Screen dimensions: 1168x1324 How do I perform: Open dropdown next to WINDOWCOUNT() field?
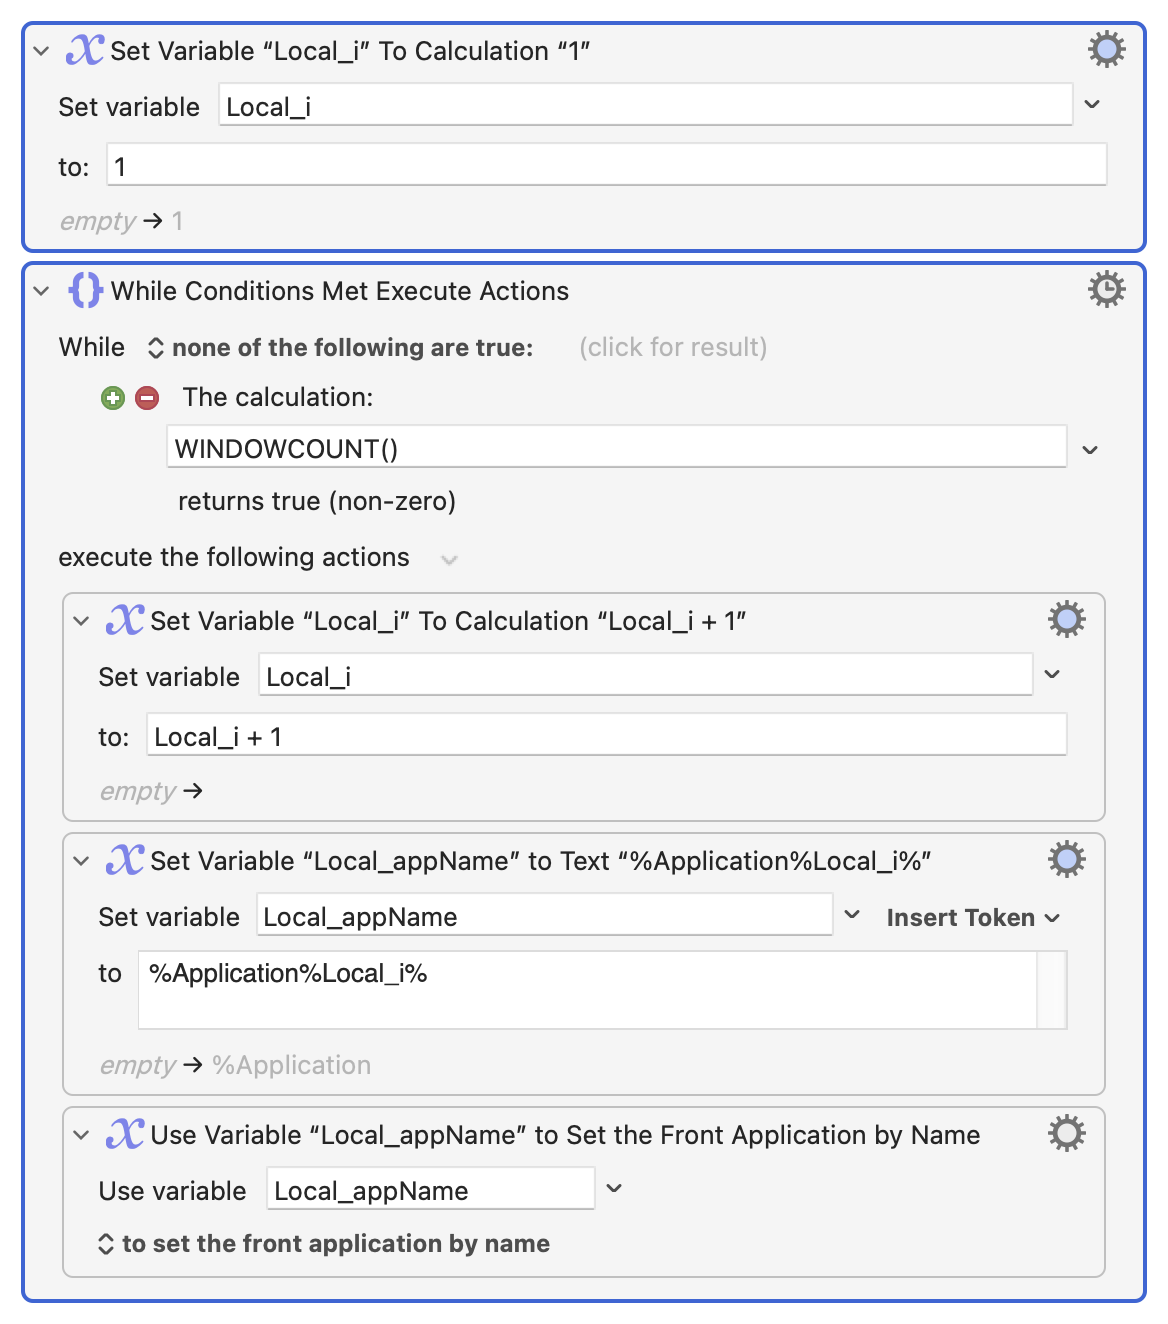1090,450
